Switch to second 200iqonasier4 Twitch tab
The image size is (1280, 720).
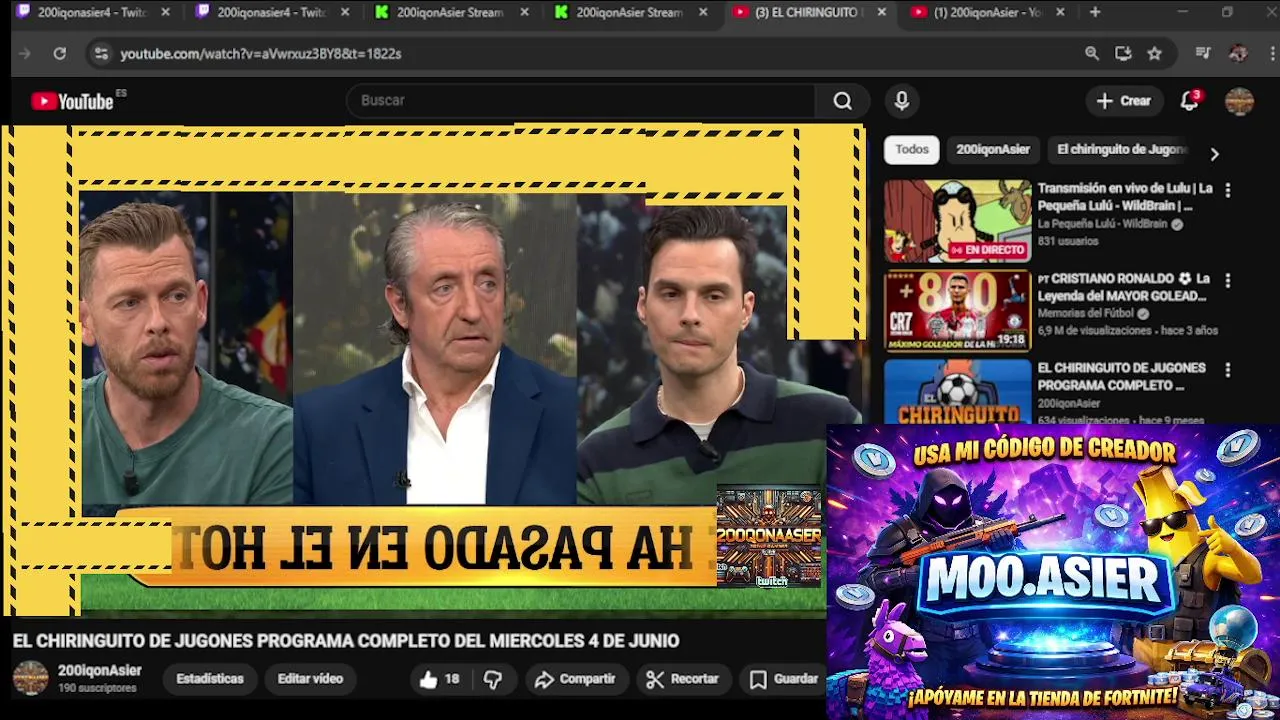271,12
